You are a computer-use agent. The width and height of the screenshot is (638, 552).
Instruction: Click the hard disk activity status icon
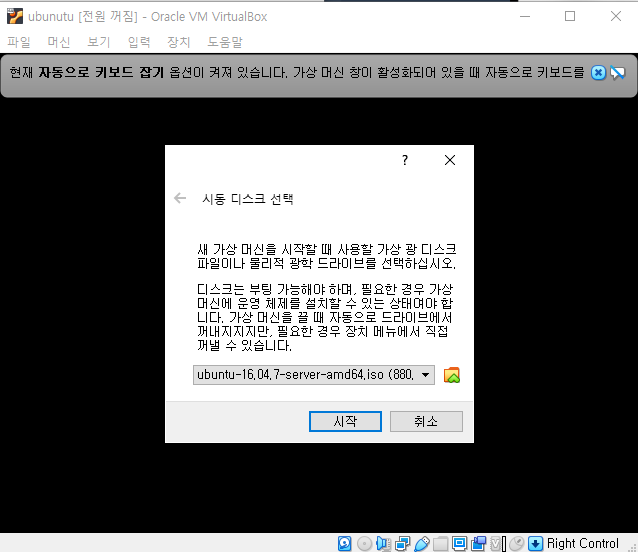(344, 543)
